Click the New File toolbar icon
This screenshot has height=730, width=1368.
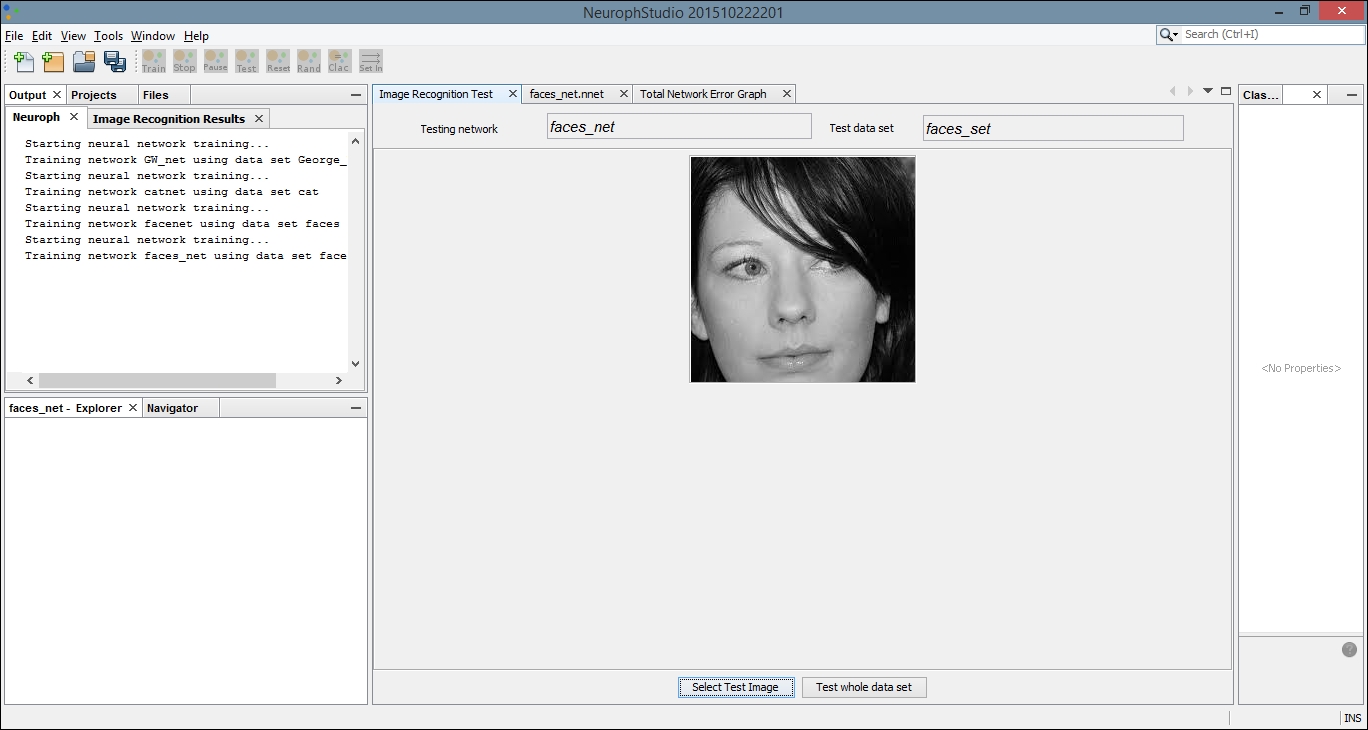tap(24, 61)
